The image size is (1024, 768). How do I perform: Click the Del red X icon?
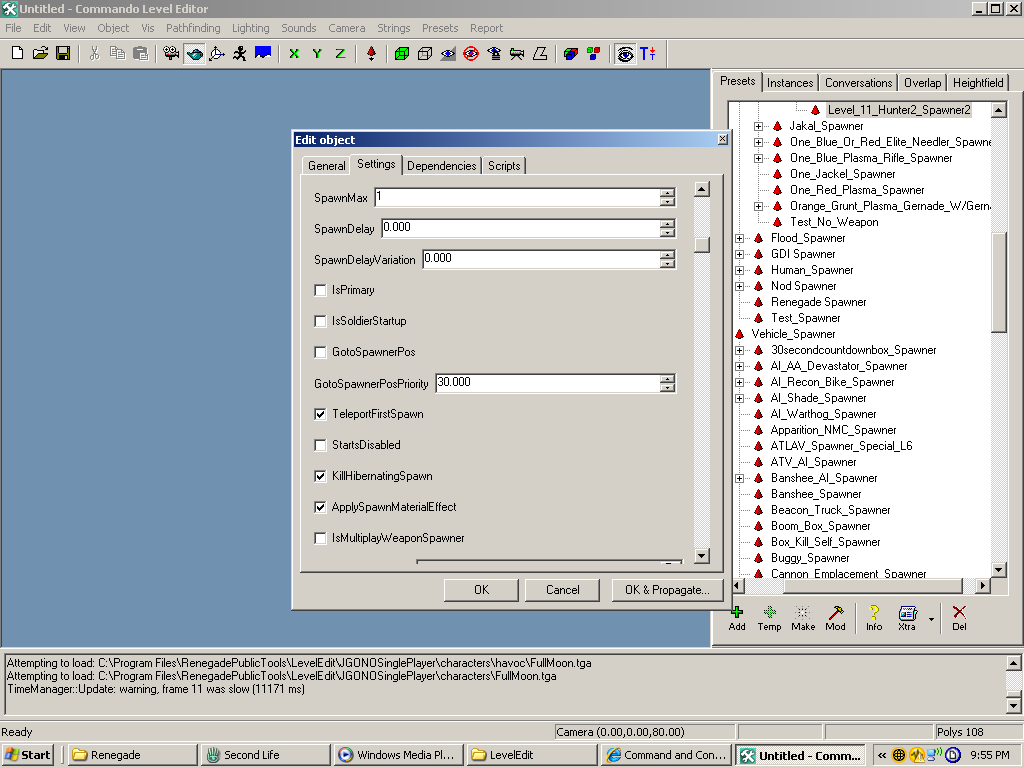pyautogui.click(x=959, y=613)
